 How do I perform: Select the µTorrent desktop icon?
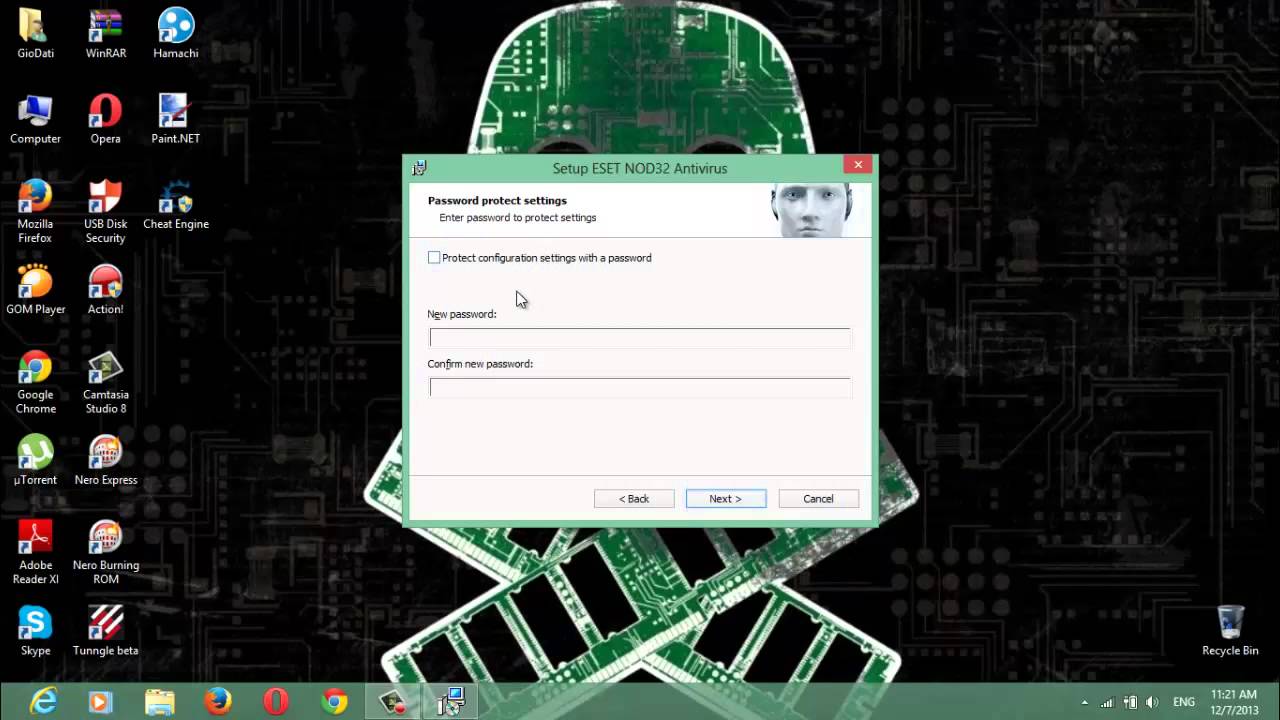35,460
